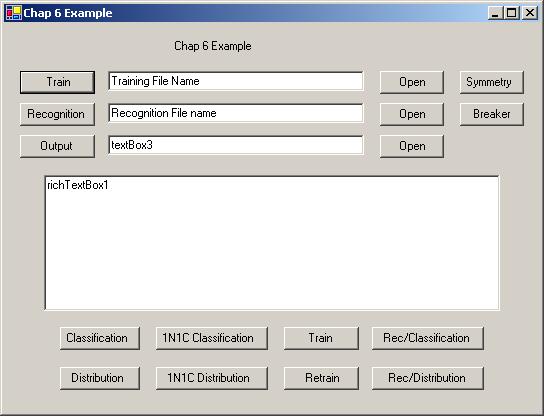544x416 pixels.
Task: Click the Symmetry button
Action: pyautogui.click(x=492, y=82)
